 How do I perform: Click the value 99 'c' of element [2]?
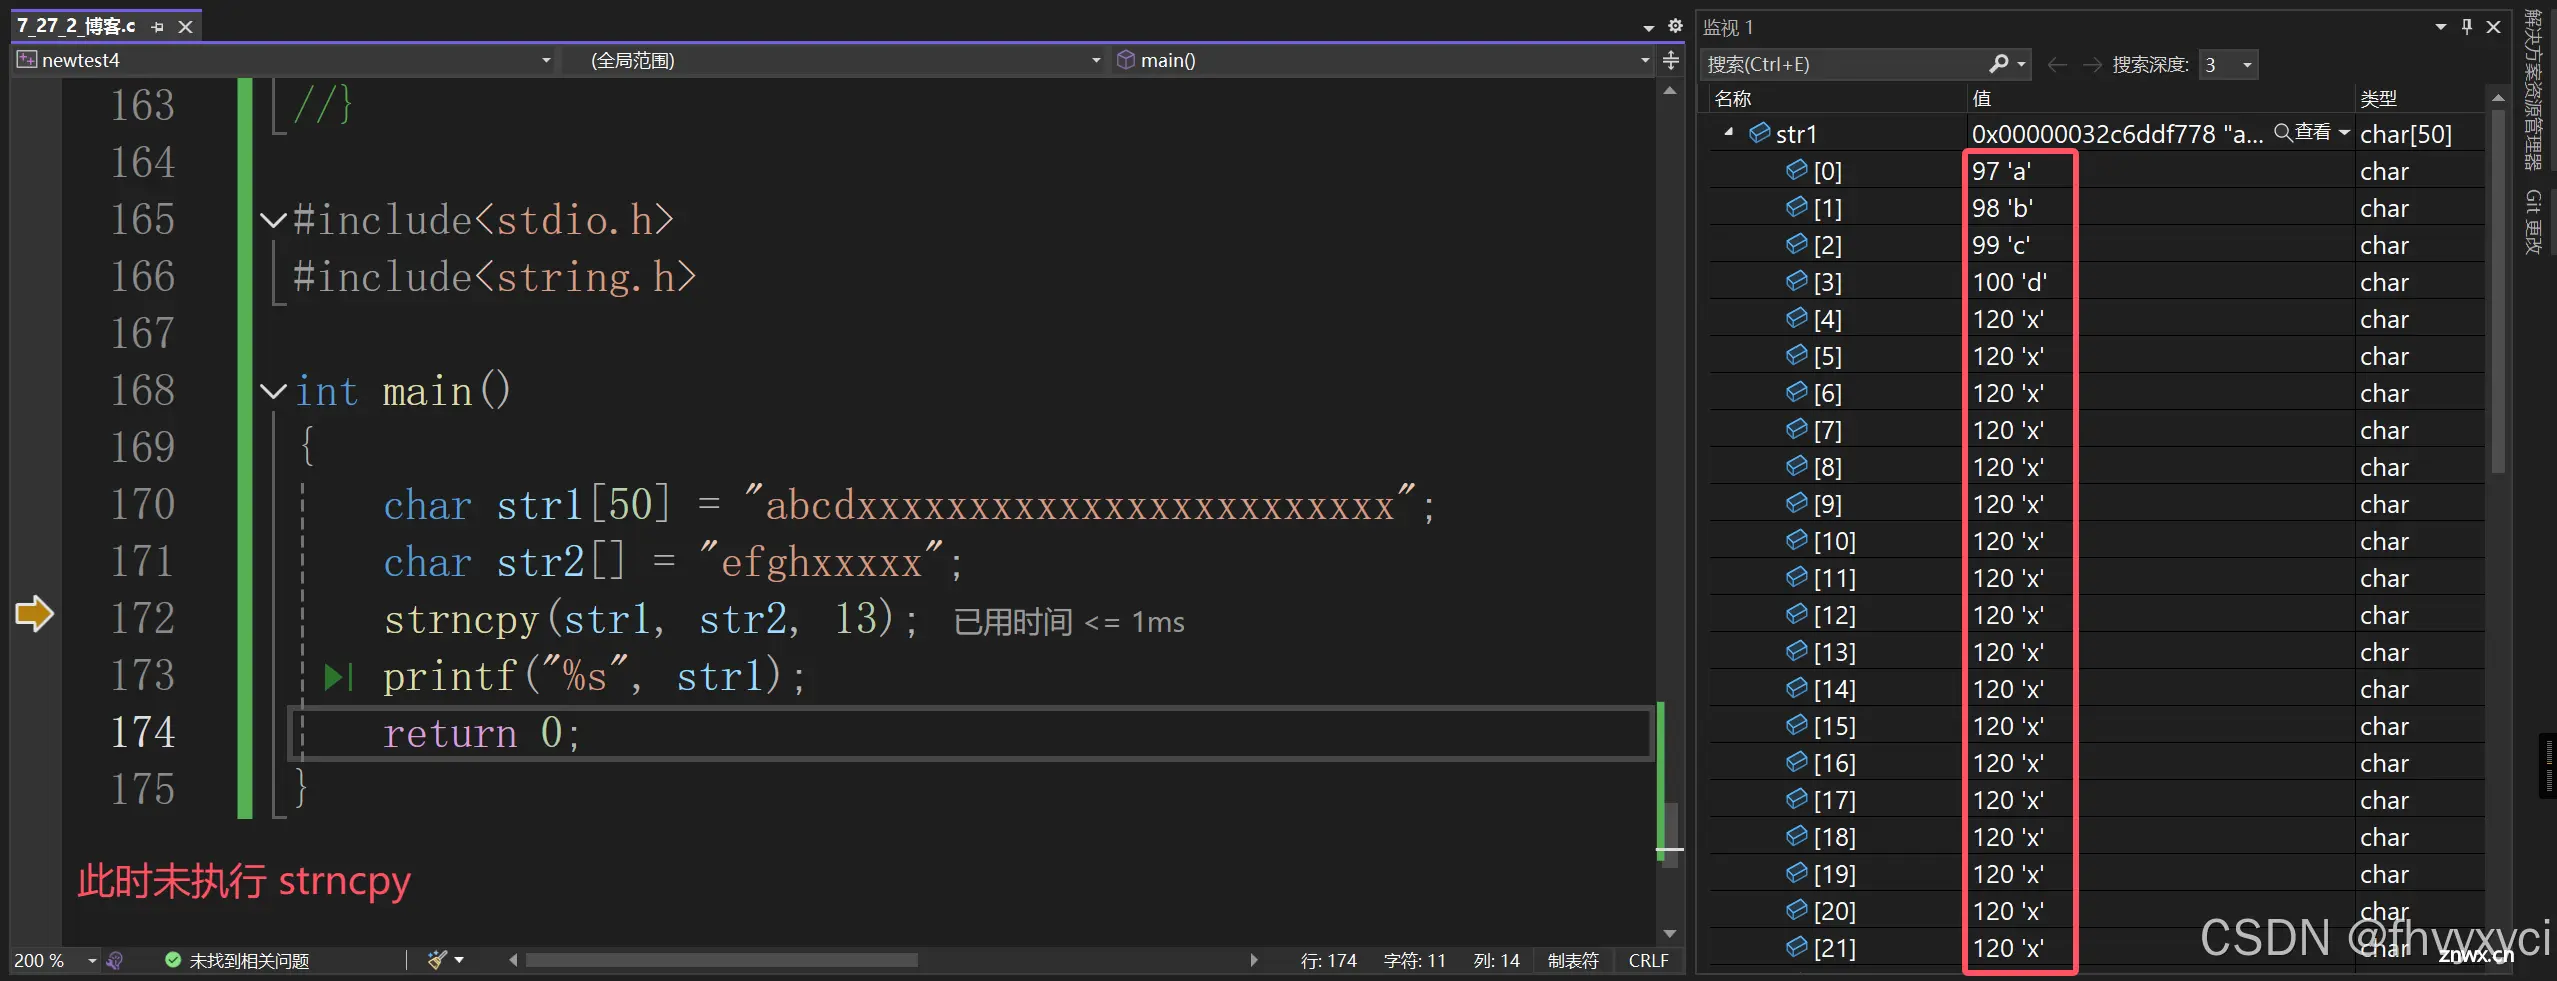click(2001, 245)
